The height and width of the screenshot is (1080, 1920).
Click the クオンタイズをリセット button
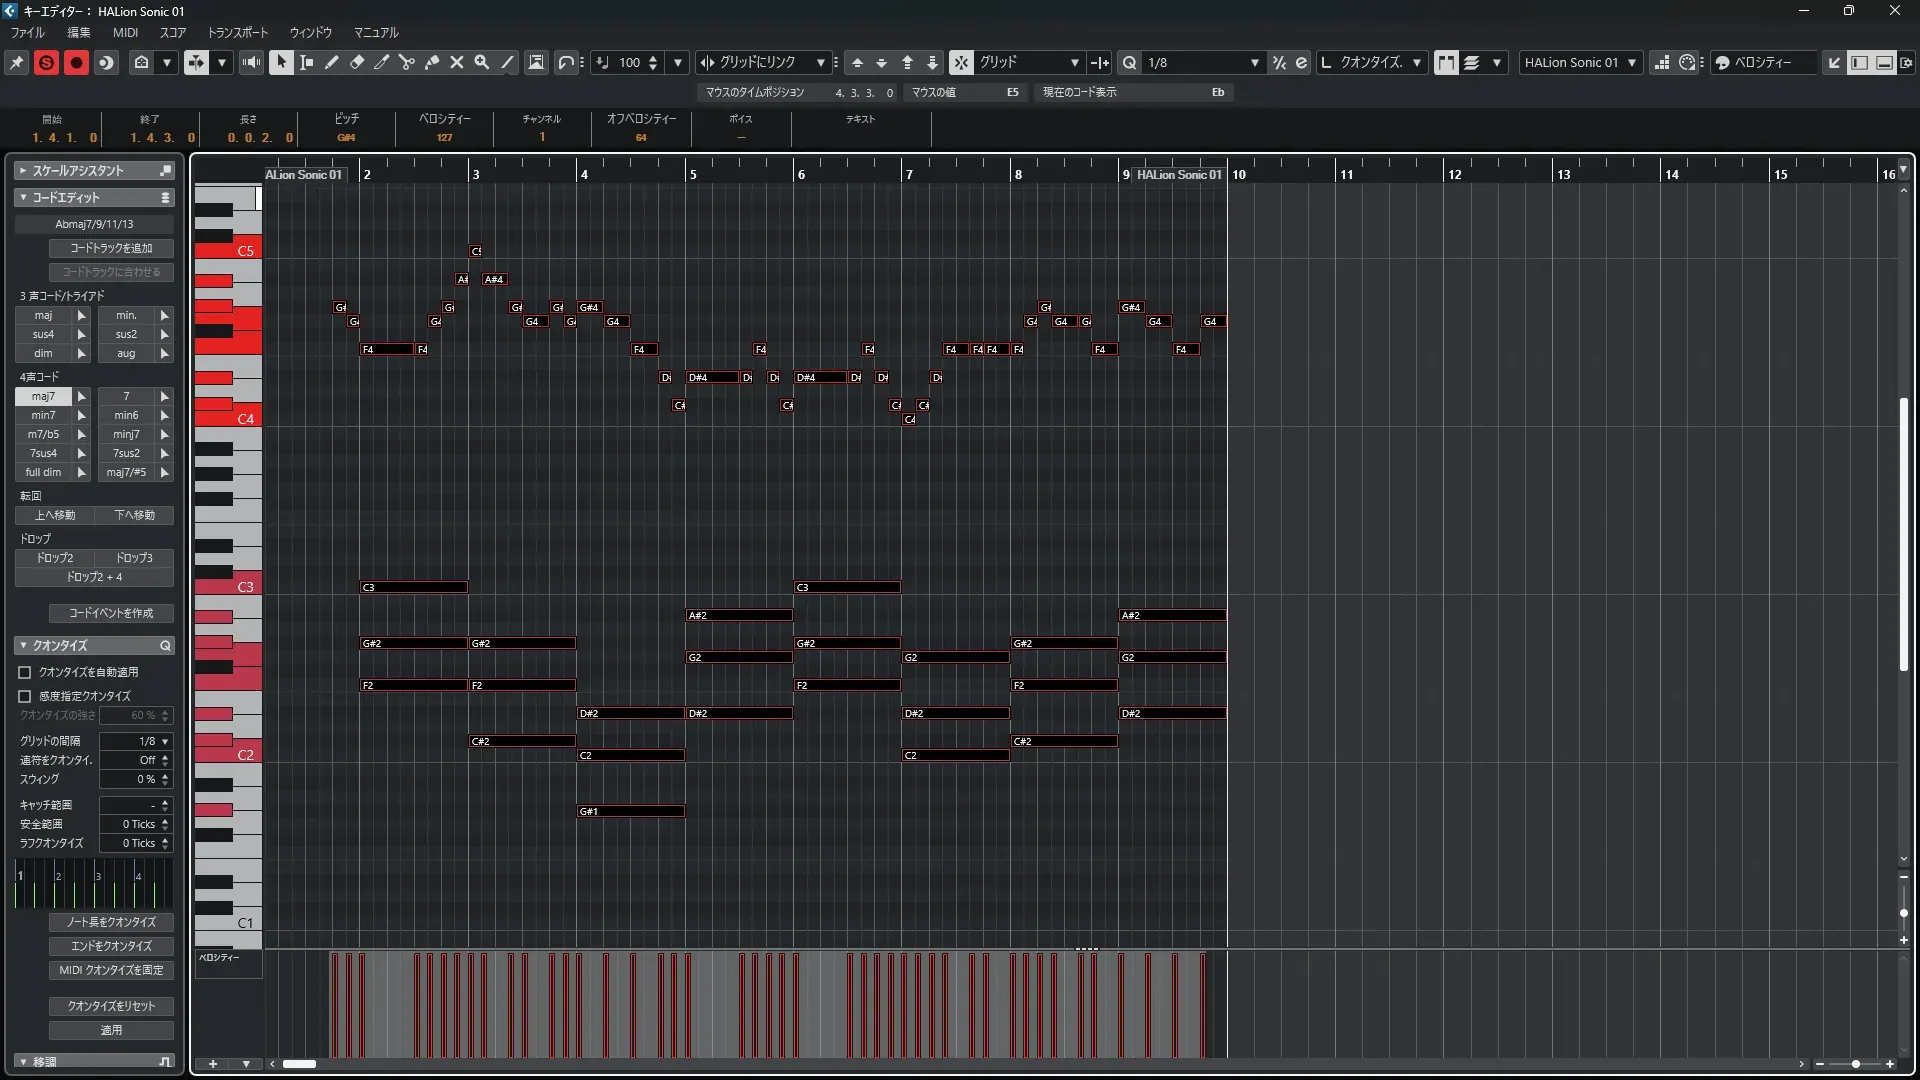point(111,1006)
